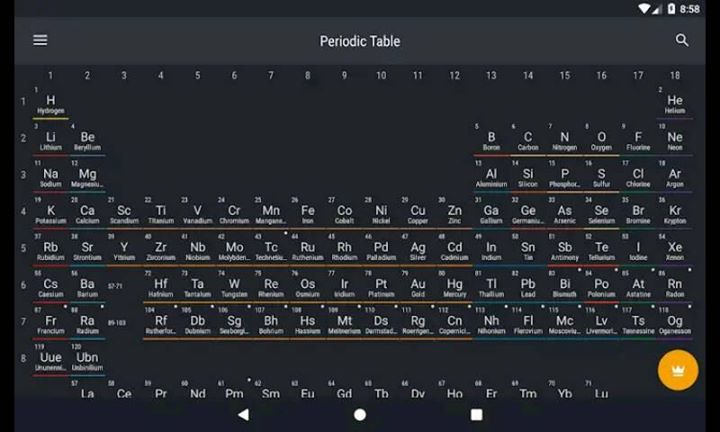Image resolution: width=720 pixels, height=432 pixels.
Task: Open the Oxygen element details
Action: 601,140
